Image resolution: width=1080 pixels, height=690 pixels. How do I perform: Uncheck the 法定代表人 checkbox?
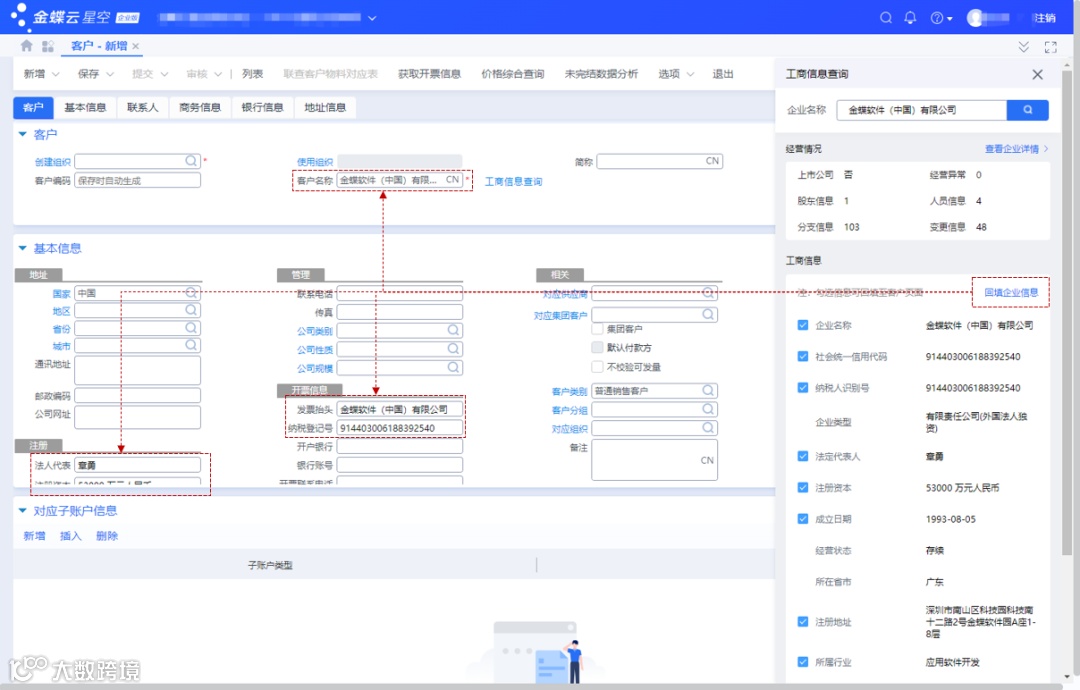click(x=802, y=456)
